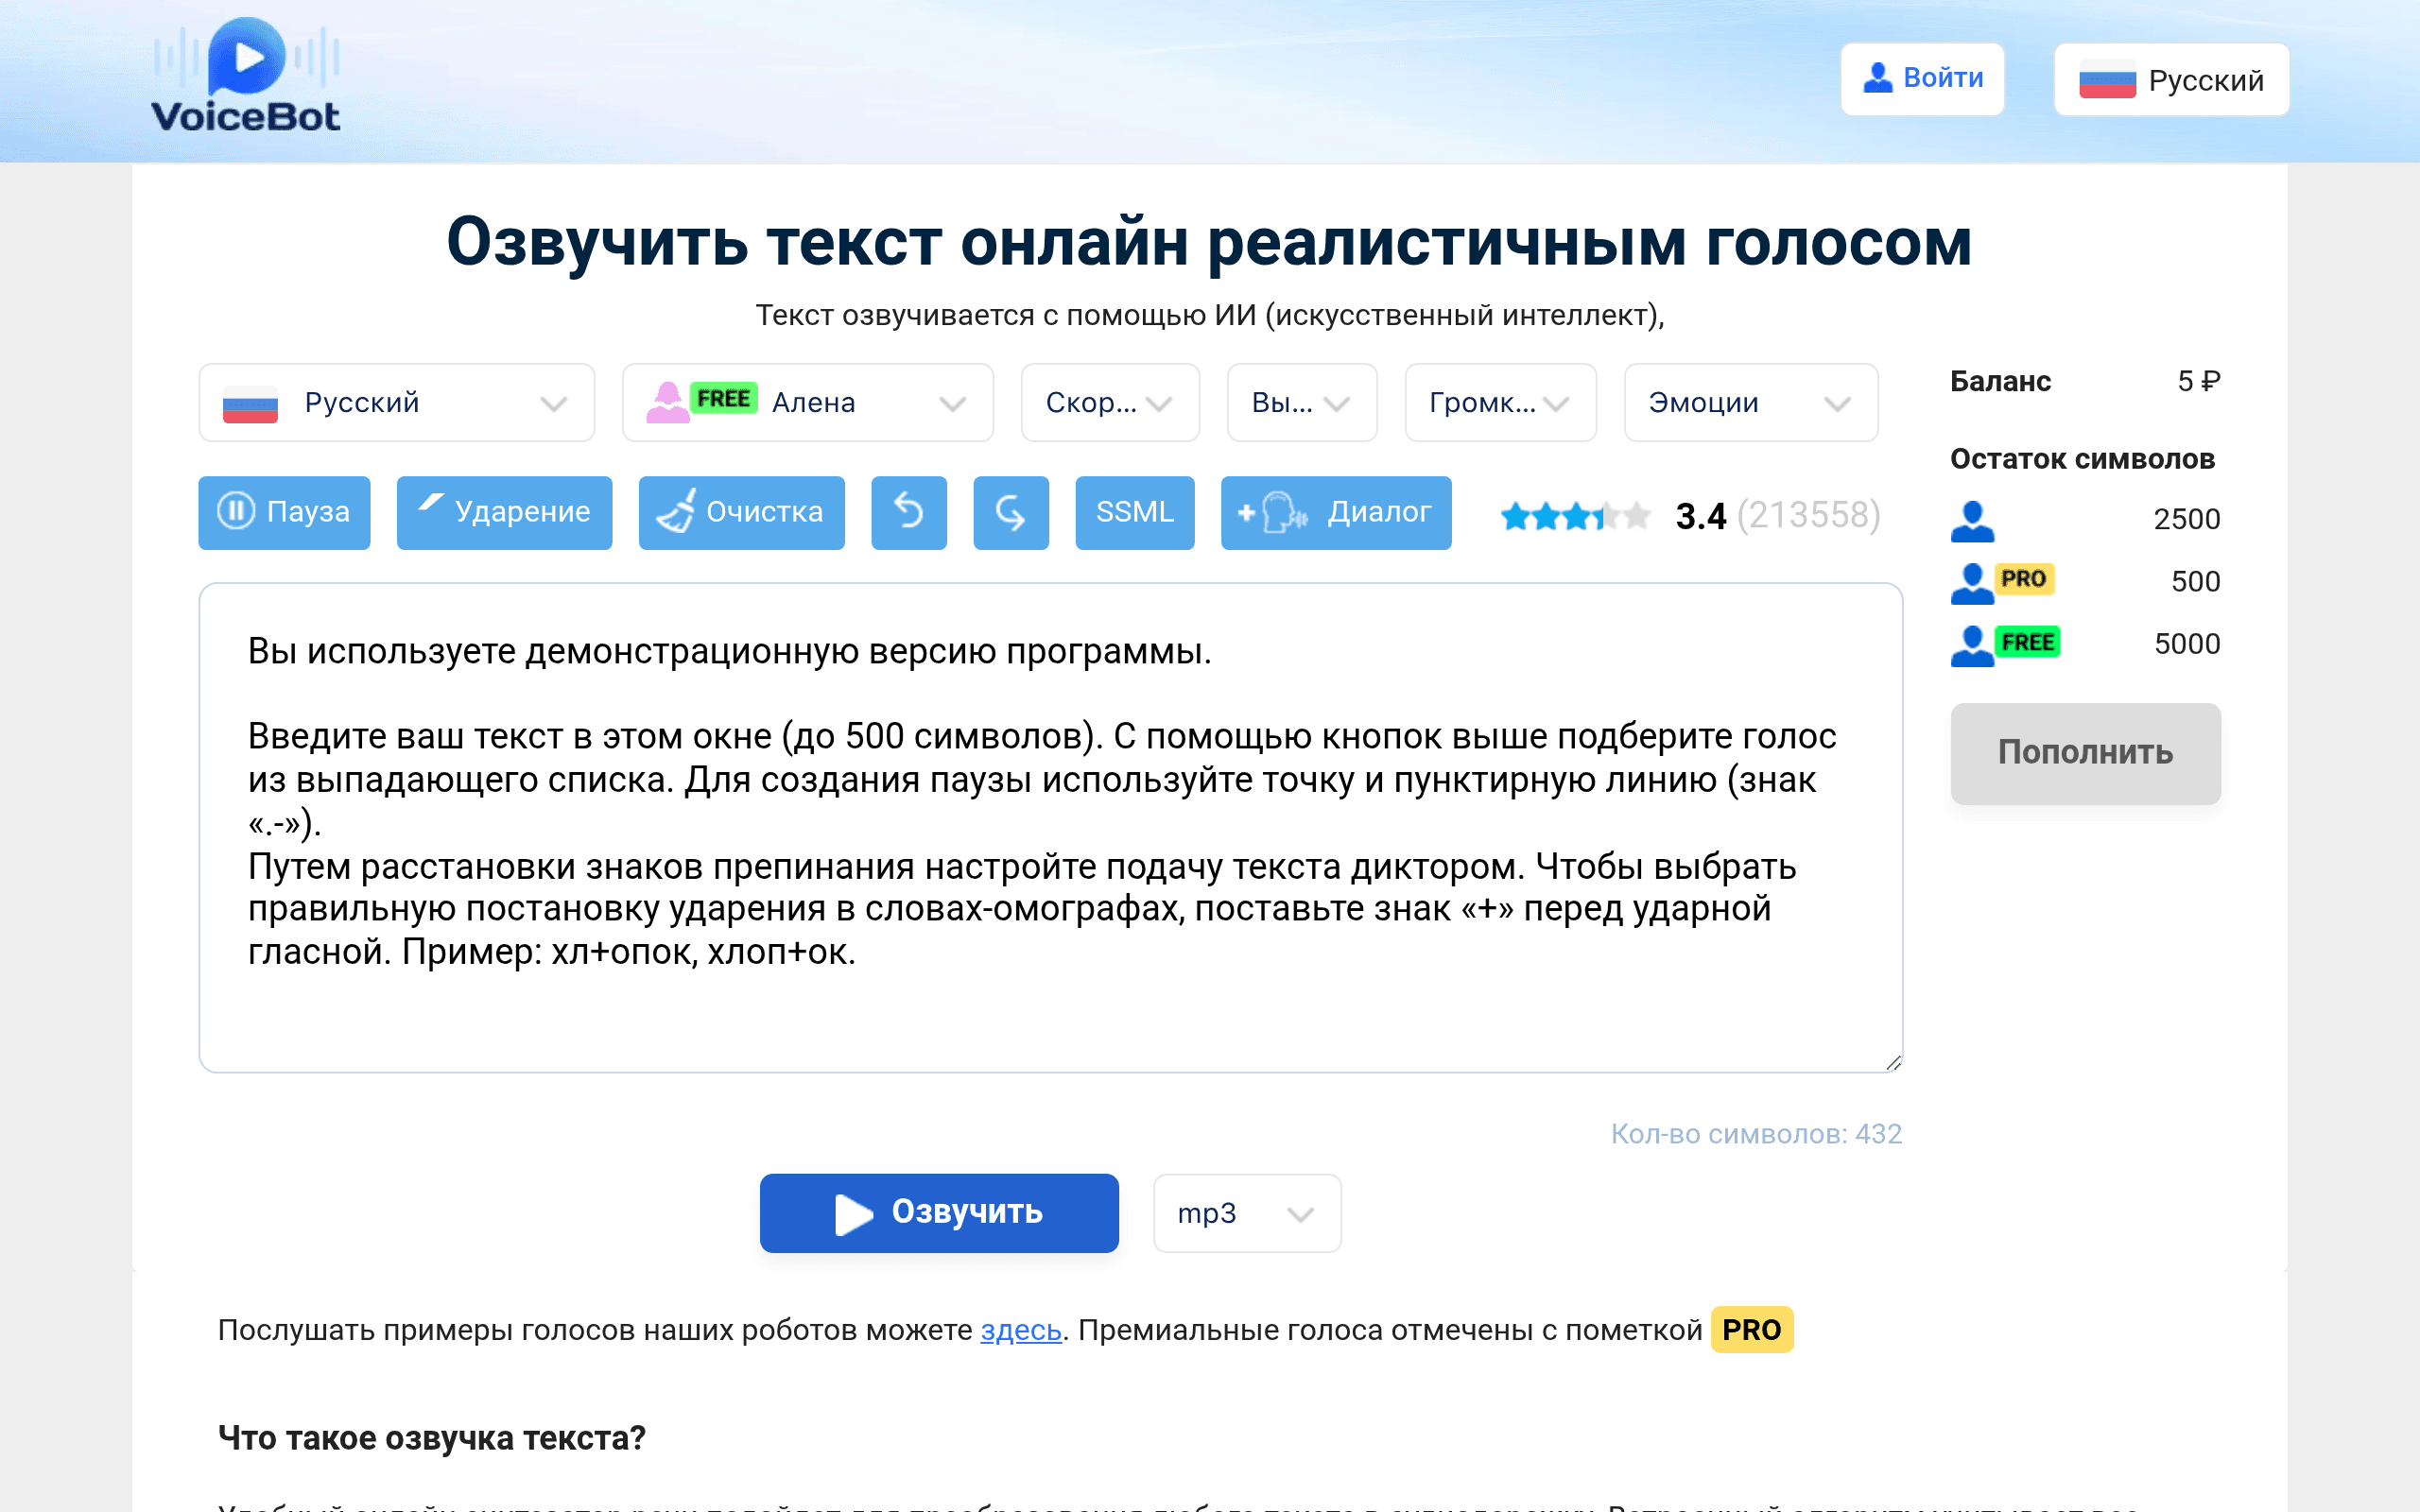Insert a pause with the Пауза button
Screen dimensions: 2420x1512
pyautogui.click(x=284, y=513)
